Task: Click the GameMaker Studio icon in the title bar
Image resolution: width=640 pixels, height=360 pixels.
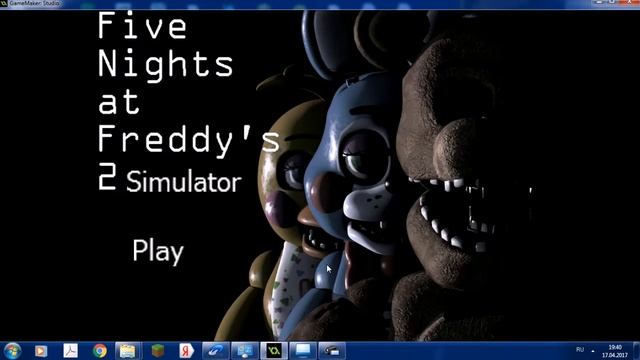Action: tap(4, 3)
